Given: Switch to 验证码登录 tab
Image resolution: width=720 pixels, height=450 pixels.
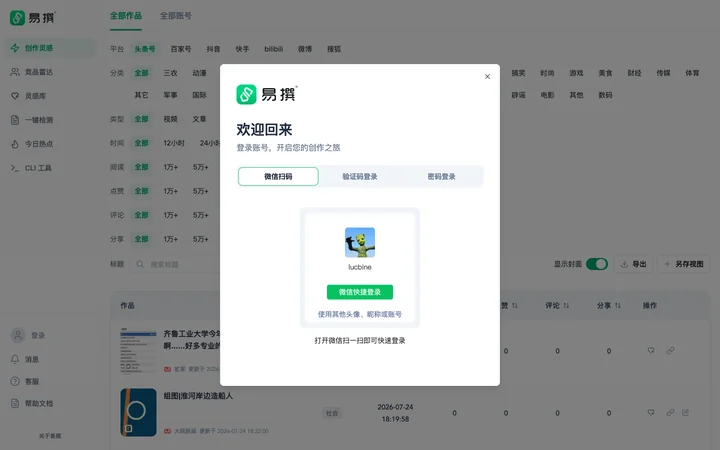Looking at the screenshot, I should 360,176.
